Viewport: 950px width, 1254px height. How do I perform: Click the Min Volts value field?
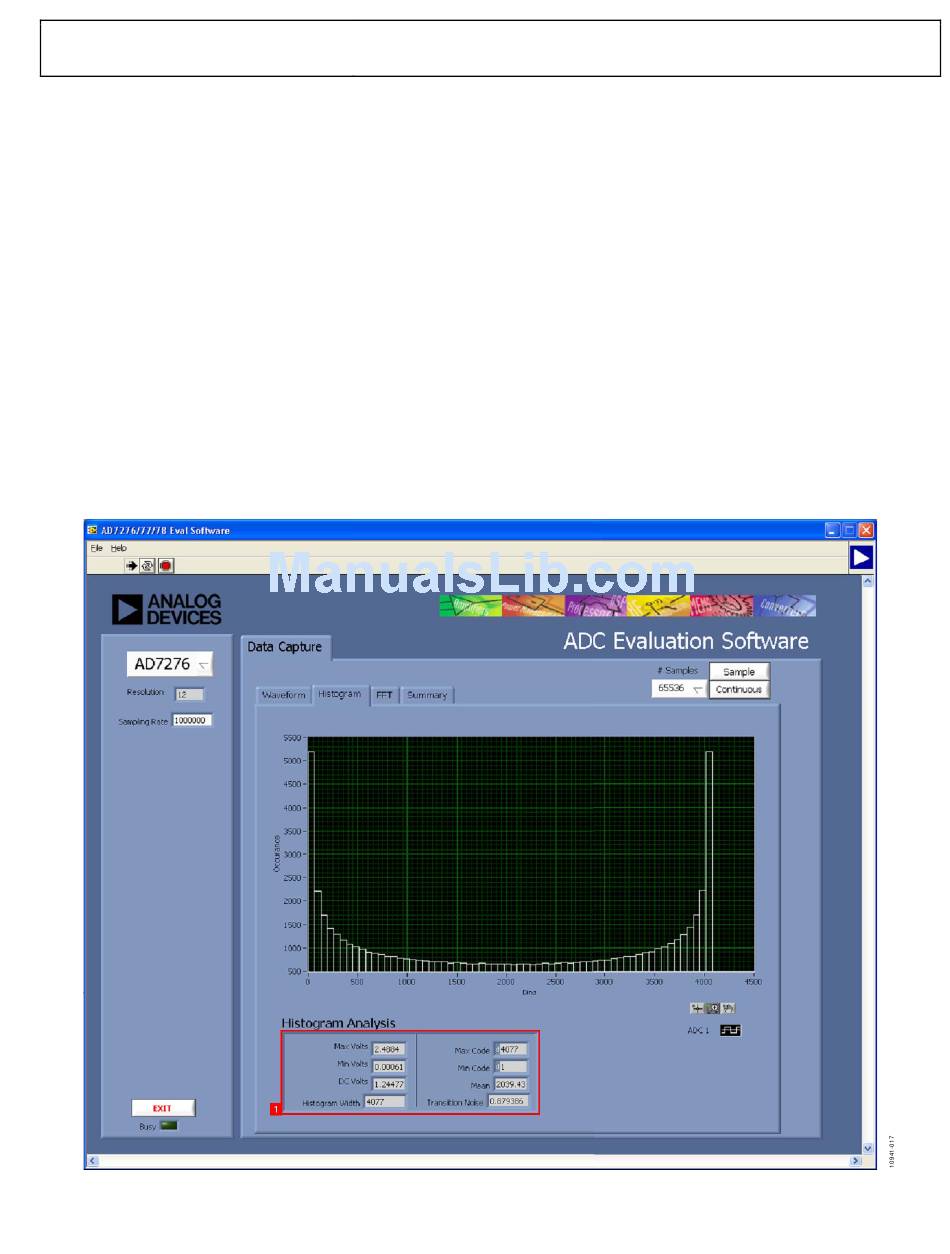[x=389, y=1067]
